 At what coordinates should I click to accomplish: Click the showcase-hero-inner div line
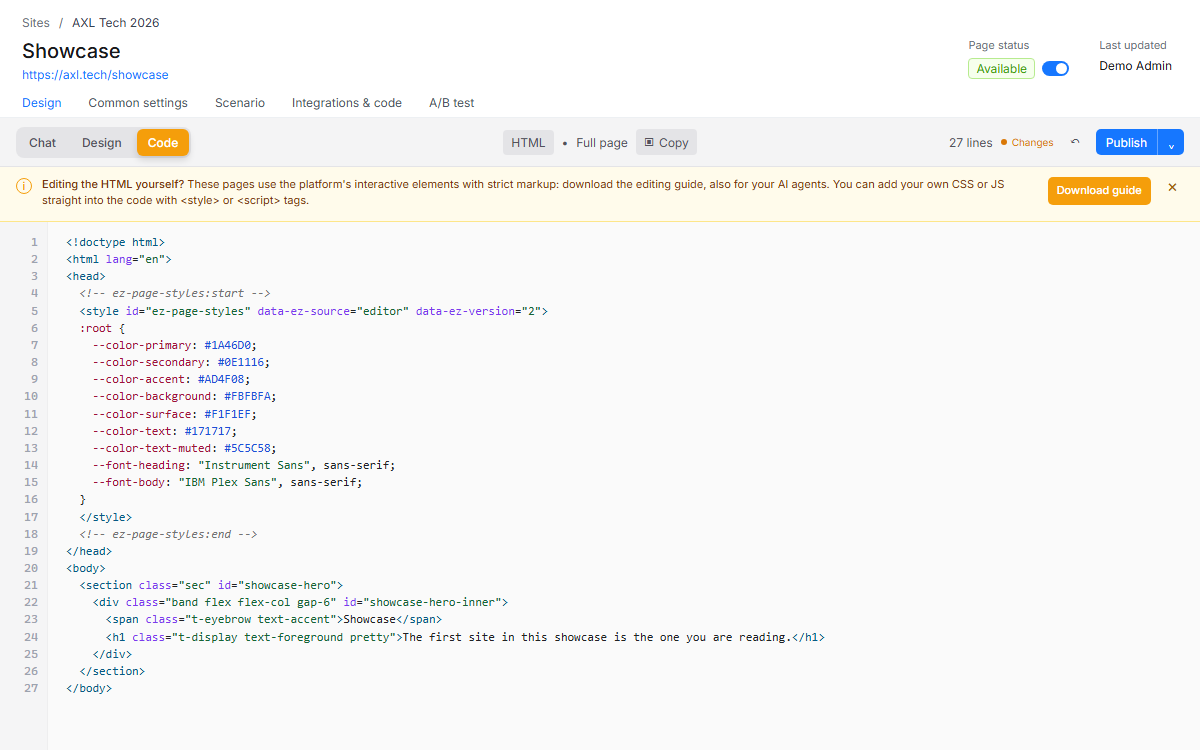(301, 602)
